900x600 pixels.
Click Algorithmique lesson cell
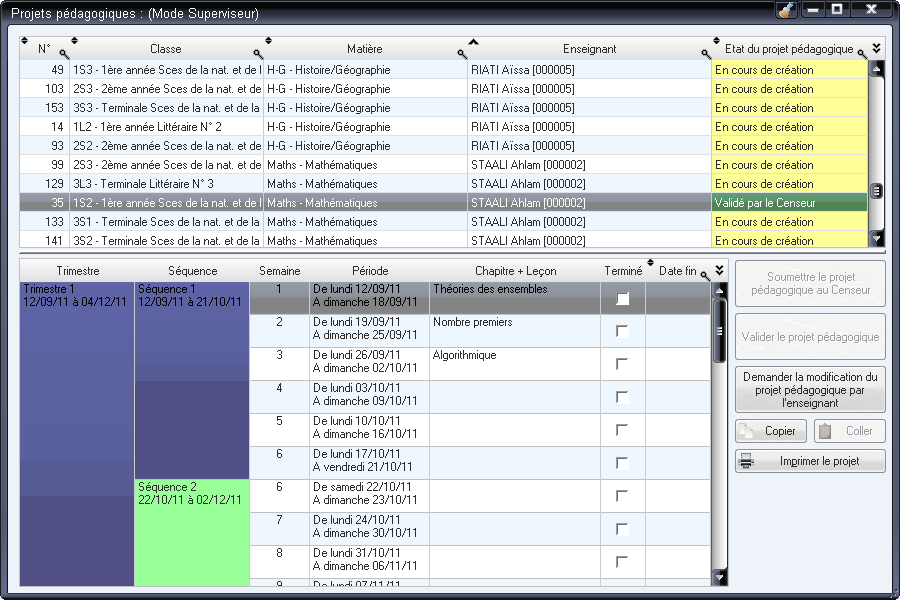(x=515, y=364)
